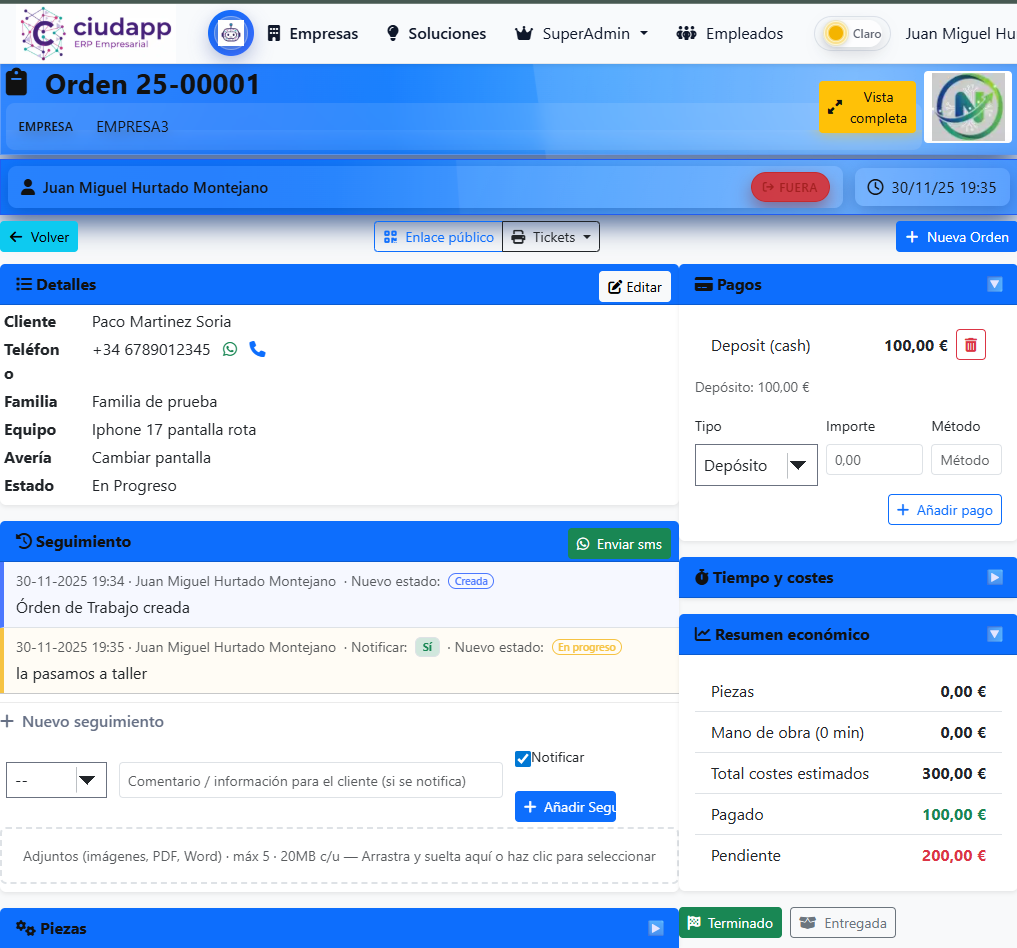Switch the Claro theme toggle

(x=851, y=33)
